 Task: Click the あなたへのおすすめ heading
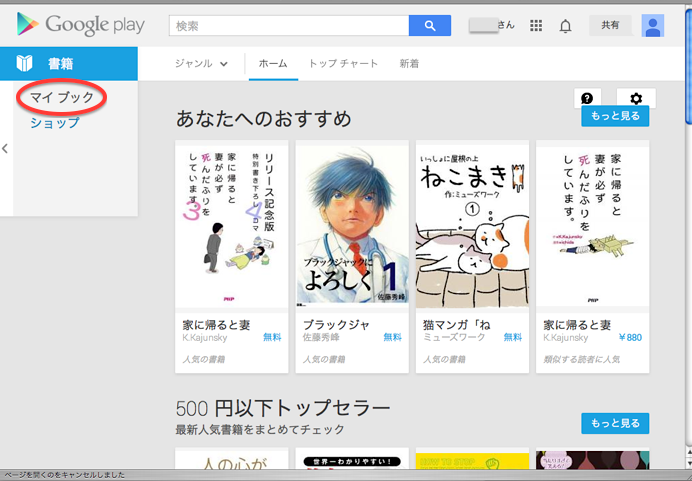[x=263, y=118]
